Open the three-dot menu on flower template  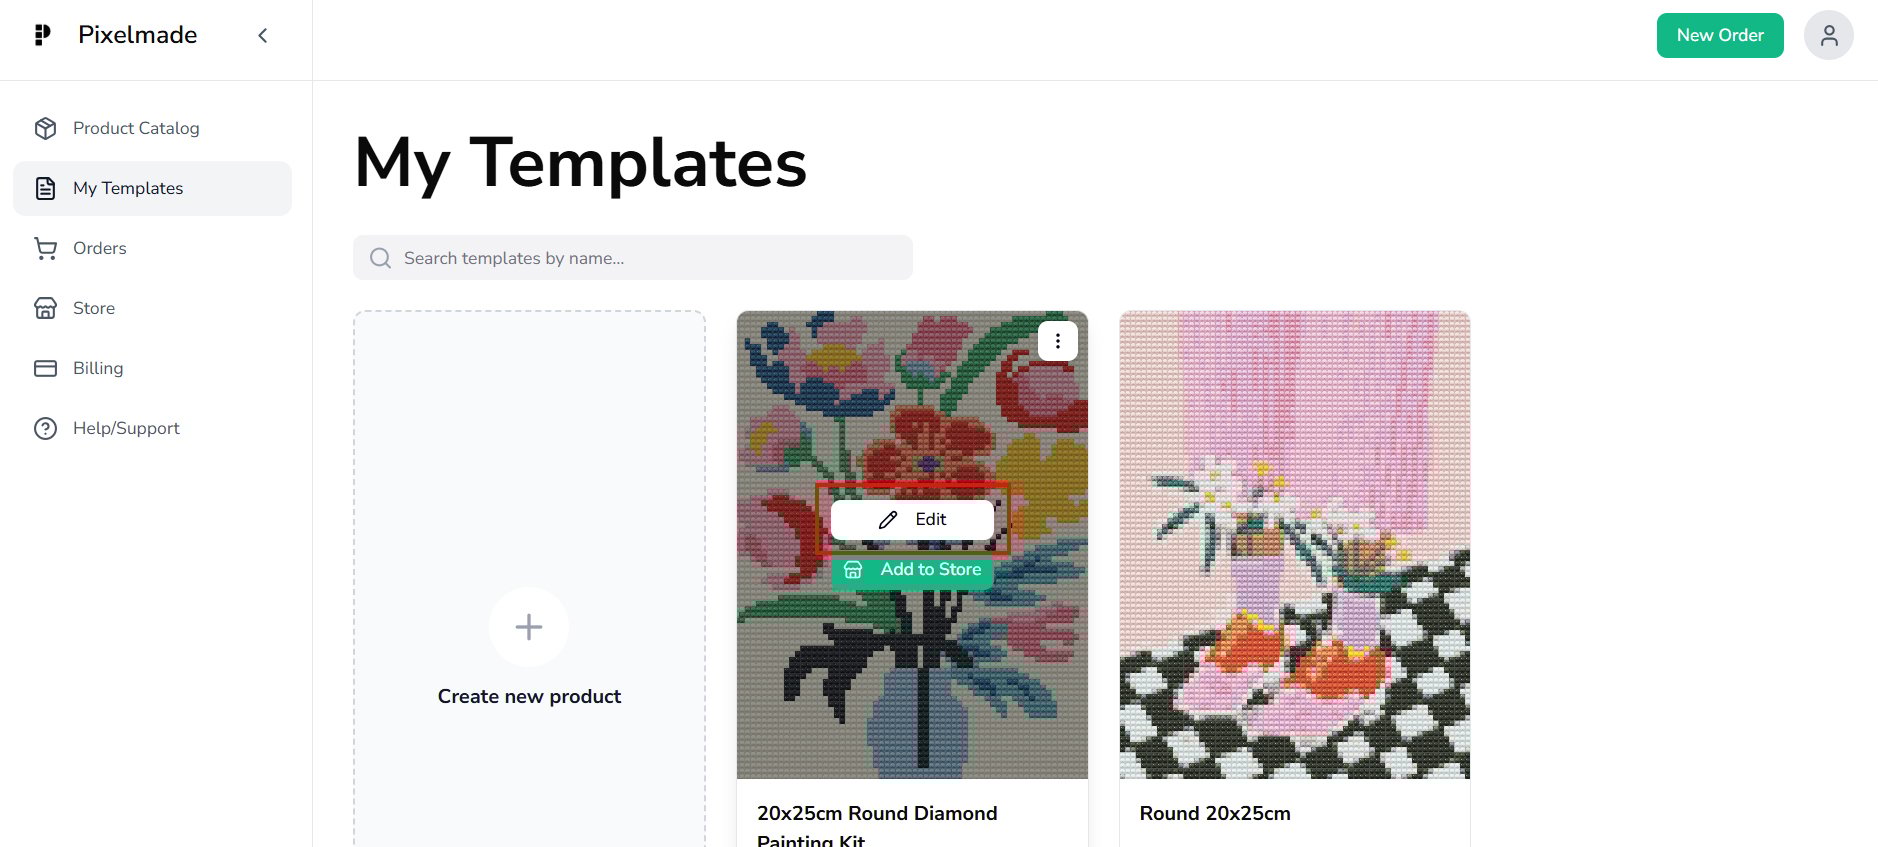coord(1057,341)
